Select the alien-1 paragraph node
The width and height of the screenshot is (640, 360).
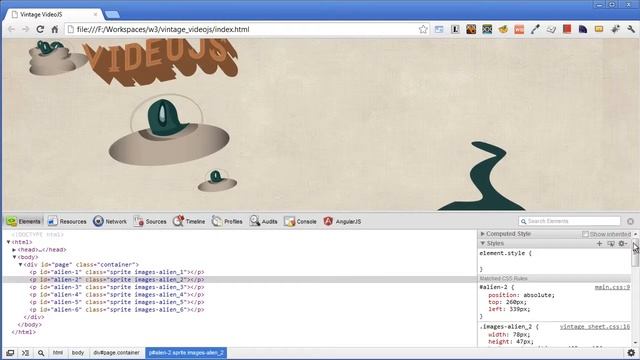tap(117, 272)
